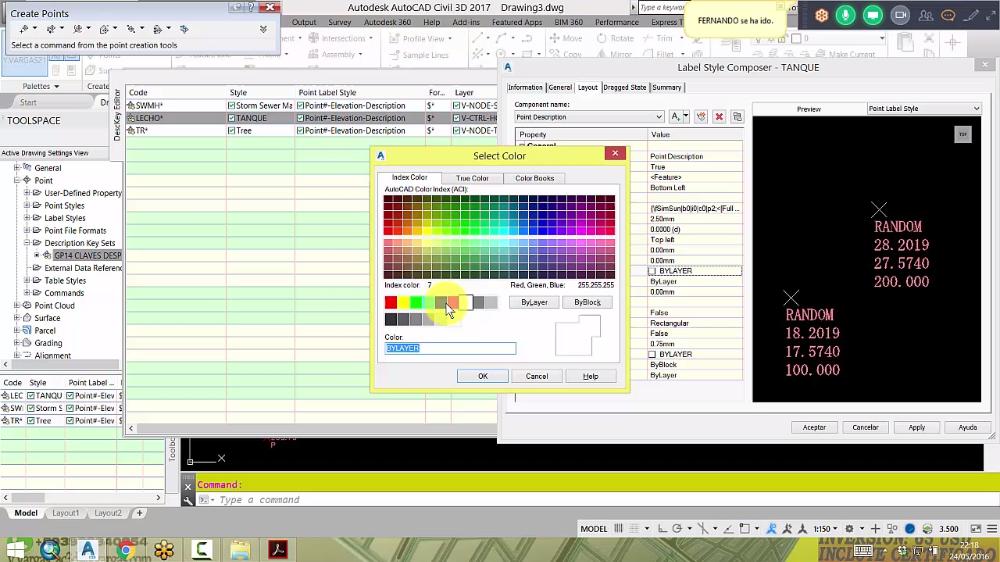Confirm color with the OK button

pos(483,376)
